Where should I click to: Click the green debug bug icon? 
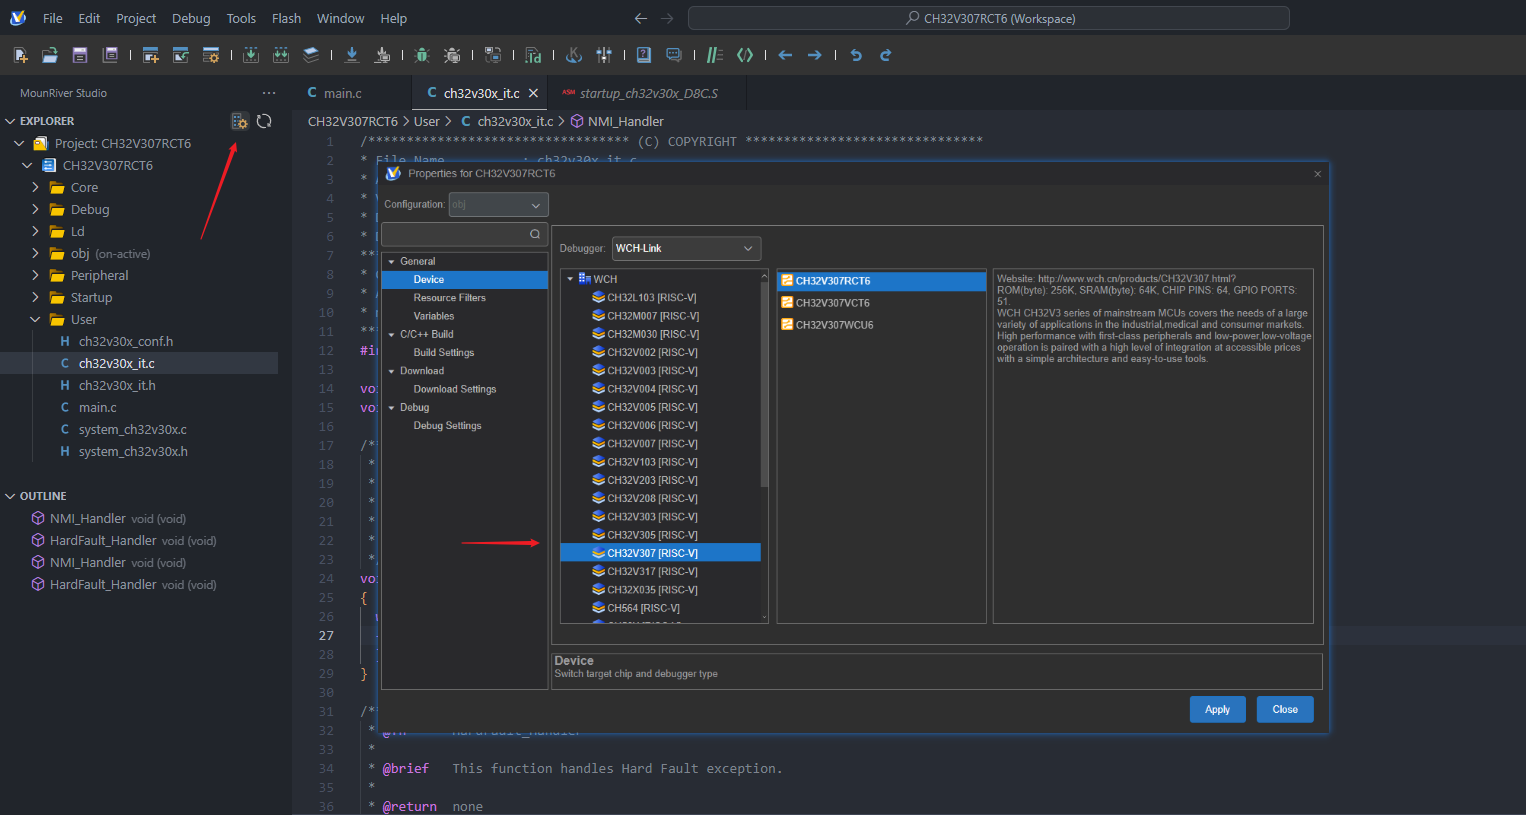pyautogui.click(x=421, y=55)
